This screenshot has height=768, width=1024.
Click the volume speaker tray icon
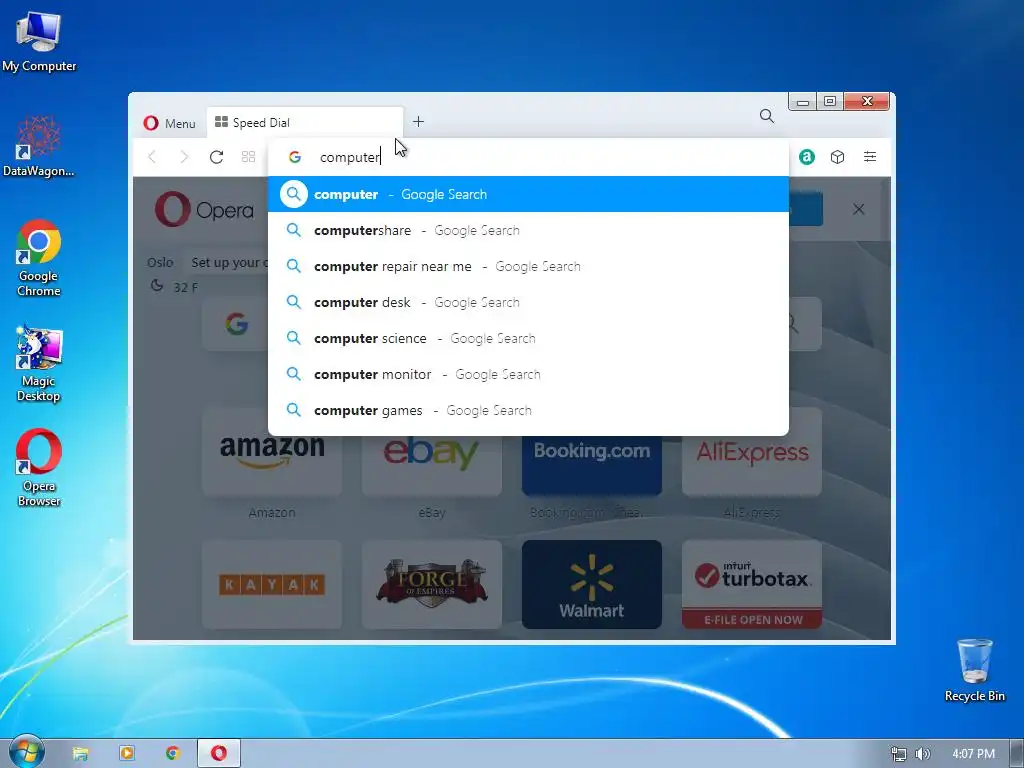(922, 754)
